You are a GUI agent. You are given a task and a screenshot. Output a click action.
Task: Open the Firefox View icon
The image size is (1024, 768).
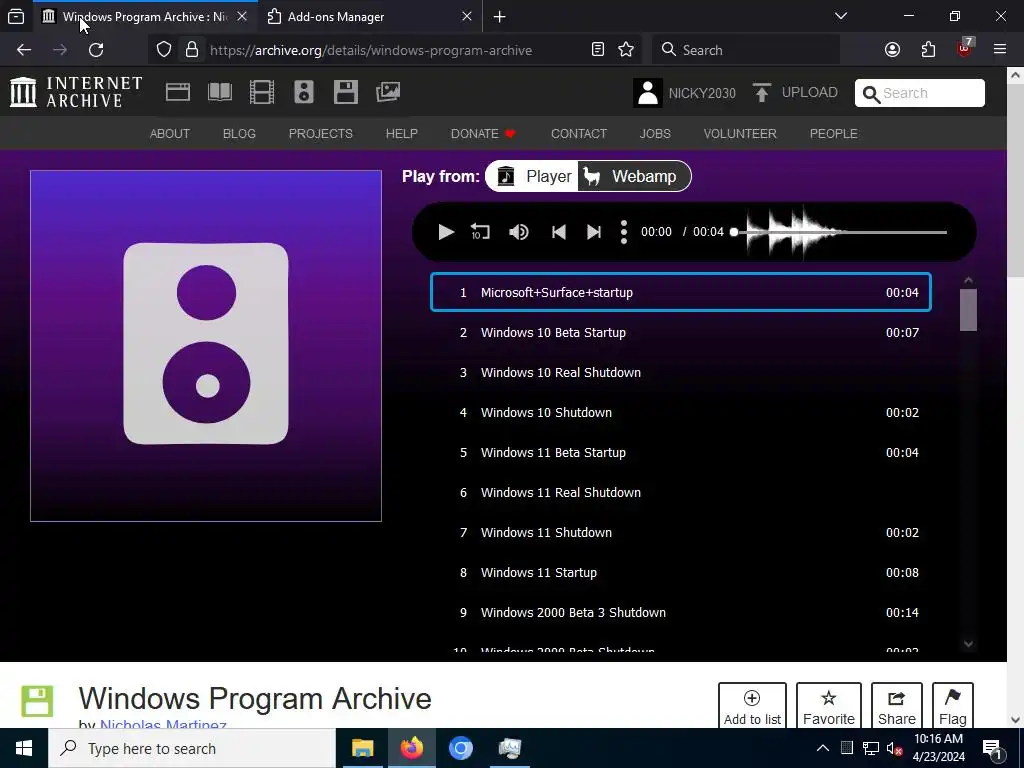(16, 16)
